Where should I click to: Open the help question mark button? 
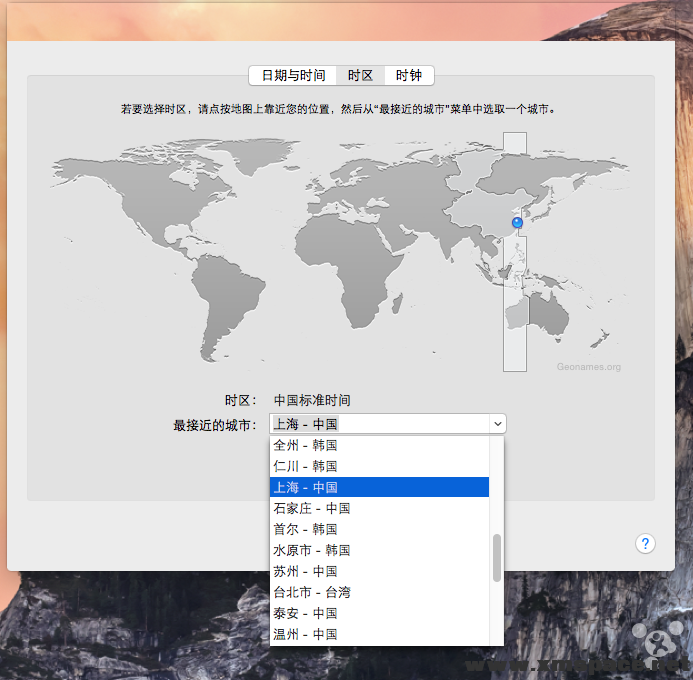click(x=645, y=543)
